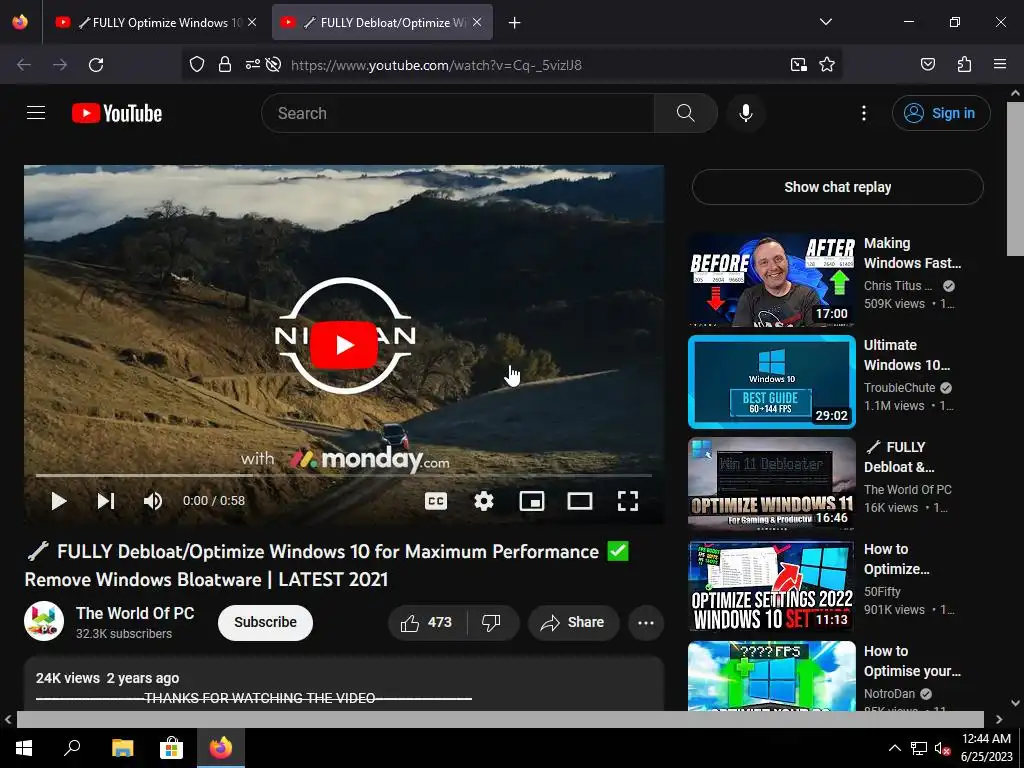Click the horizontal scrollbar at page bottom
The width and height of the screenshot is (1024, 768).
[500, 719]
